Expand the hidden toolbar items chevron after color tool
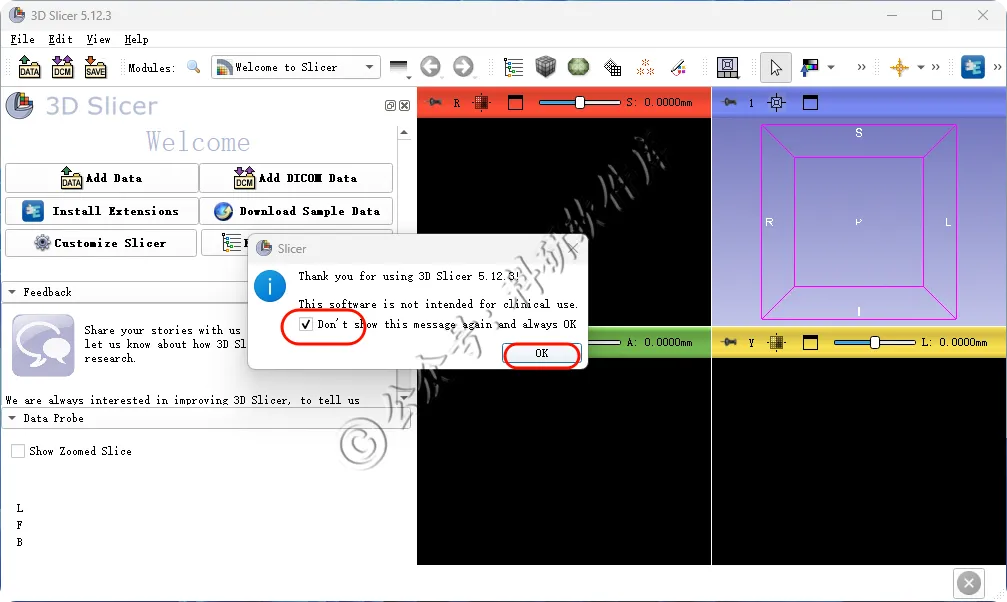Screen dimensions: 1007x602 coord(861,67)
